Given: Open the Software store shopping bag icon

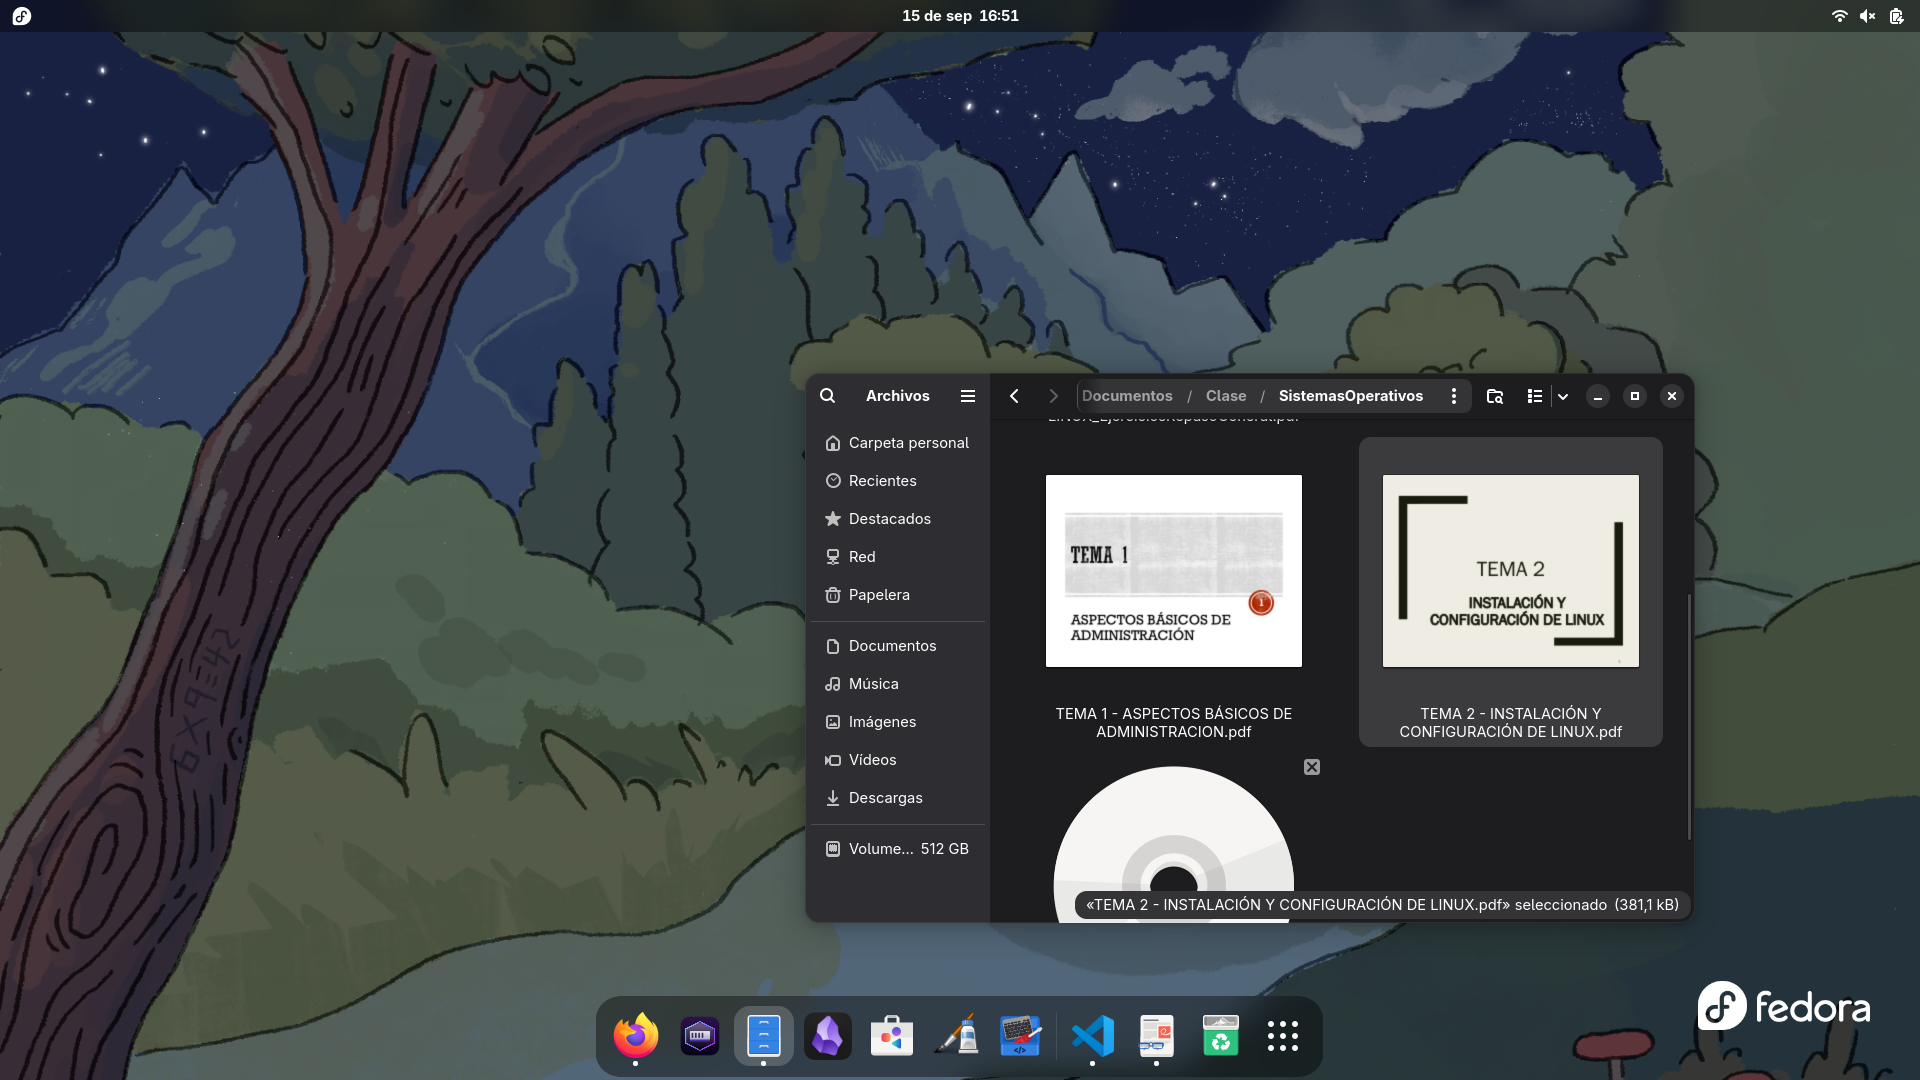Looking at the screenshot, I should (x=892, y=1036).
